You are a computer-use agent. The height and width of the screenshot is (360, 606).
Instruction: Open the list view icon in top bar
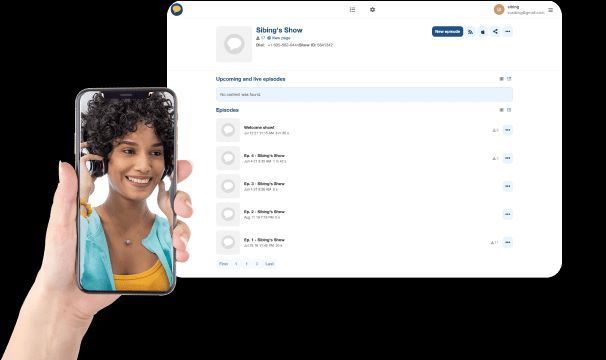coord(352,9)
